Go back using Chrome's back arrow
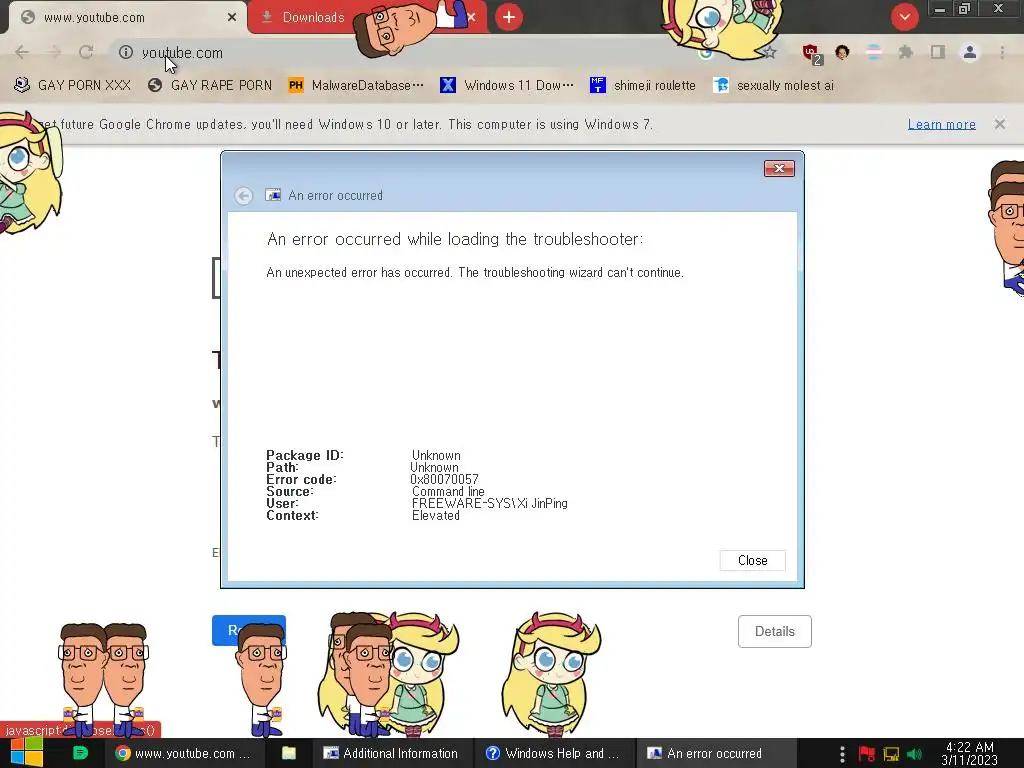This screenshot has width=1024, height=768. (22, 52)
